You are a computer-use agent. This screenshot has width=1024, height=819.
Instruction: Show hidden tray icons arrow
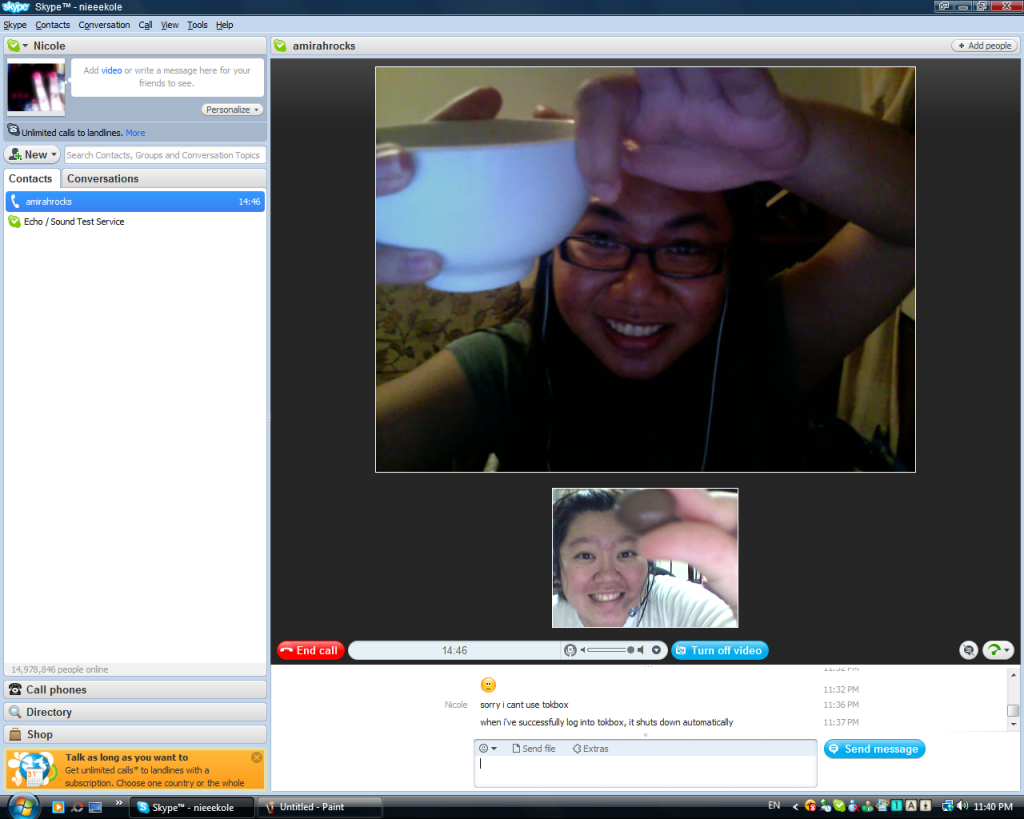[x=795, y=807]
